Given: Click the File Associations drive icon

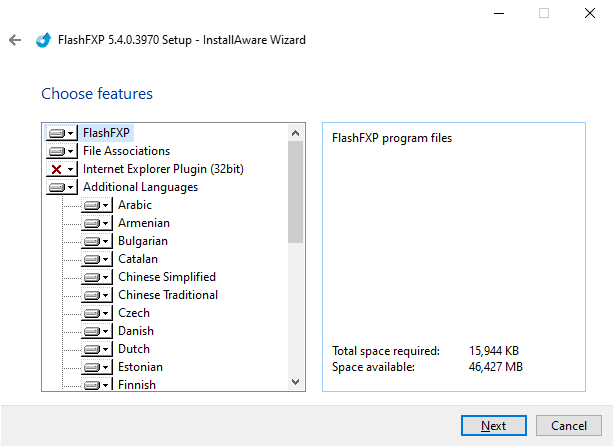Looking at the screenshot, I should [57, 151].
